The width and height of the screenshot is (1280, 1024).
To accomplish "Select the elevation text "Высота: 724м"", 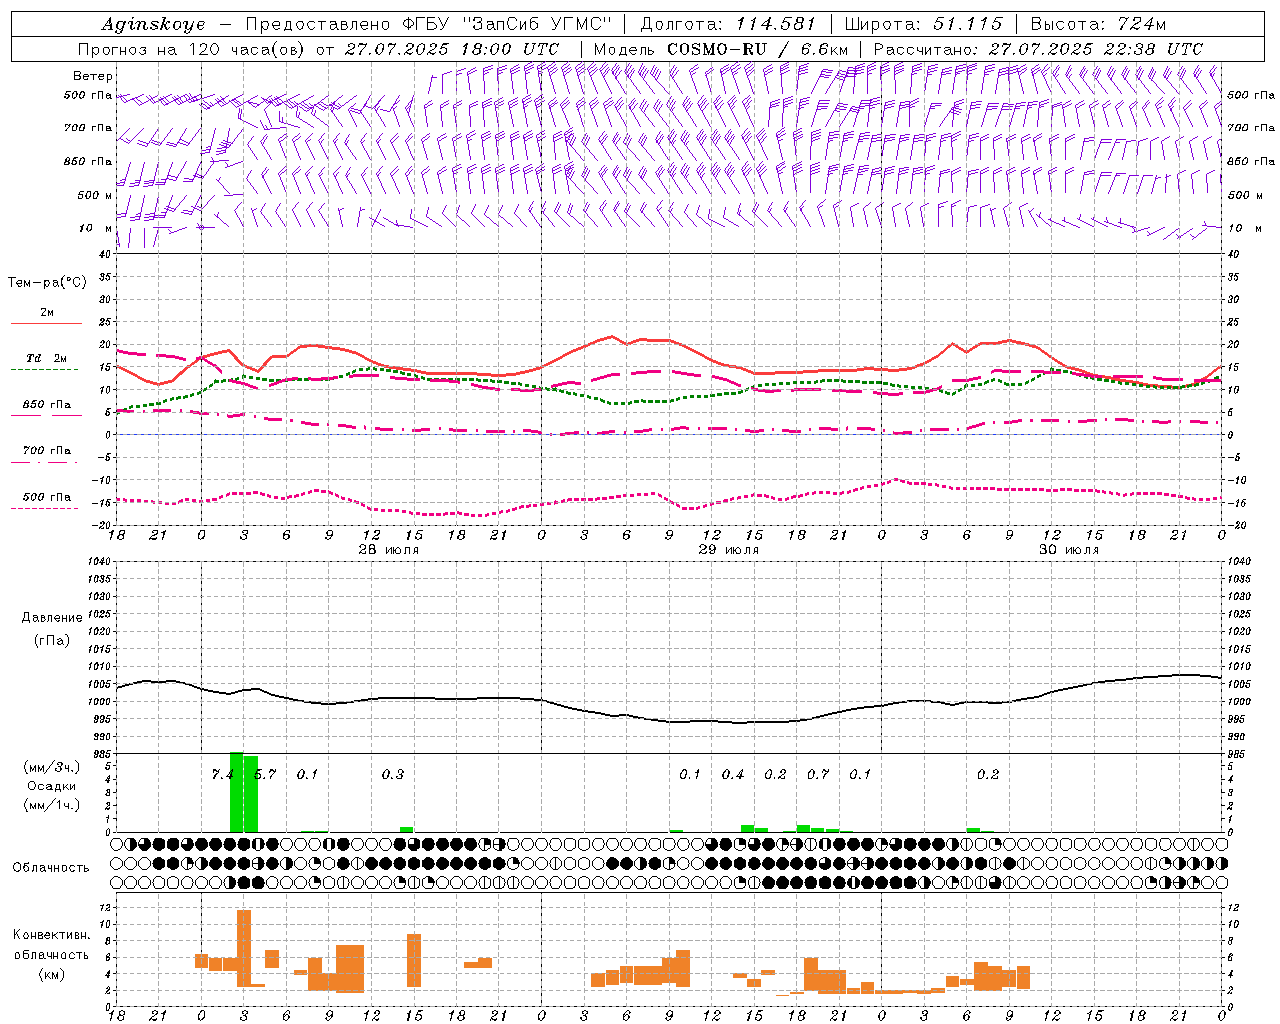I will pyautogui.click(x=1098, y=24).
